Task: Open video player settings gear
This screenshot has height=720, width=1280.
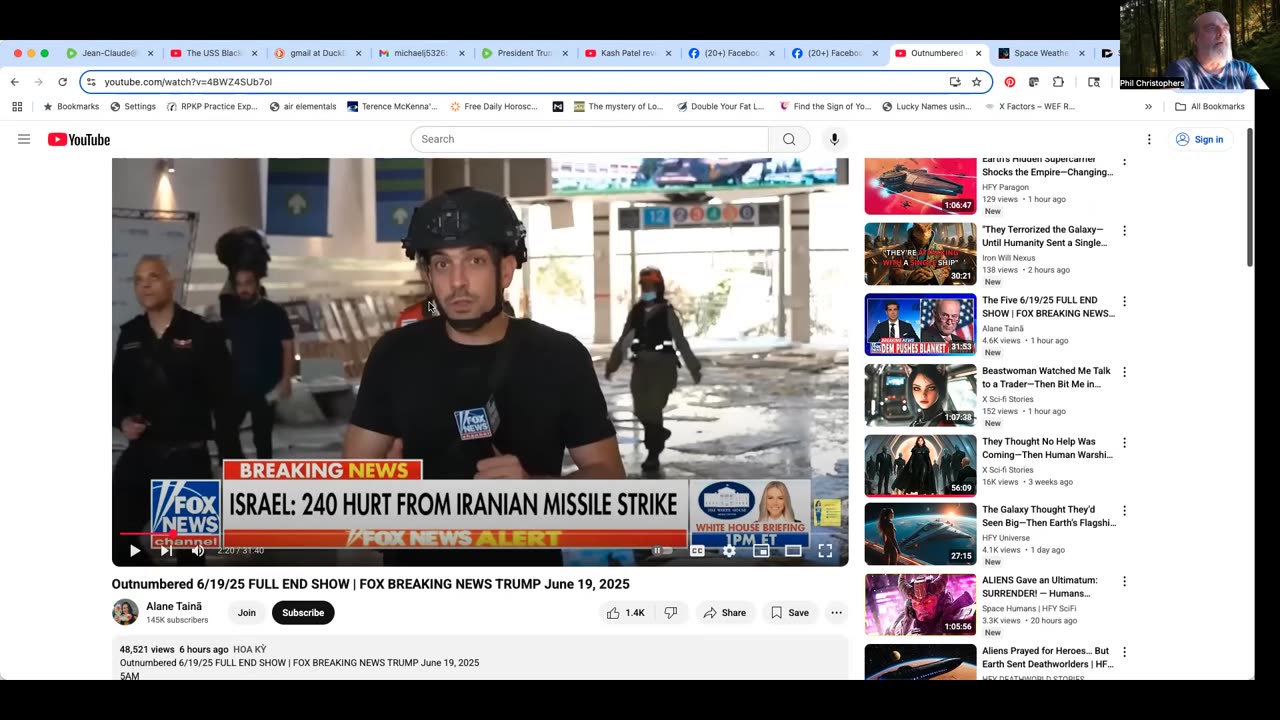Action: click(x=729, y=550)
